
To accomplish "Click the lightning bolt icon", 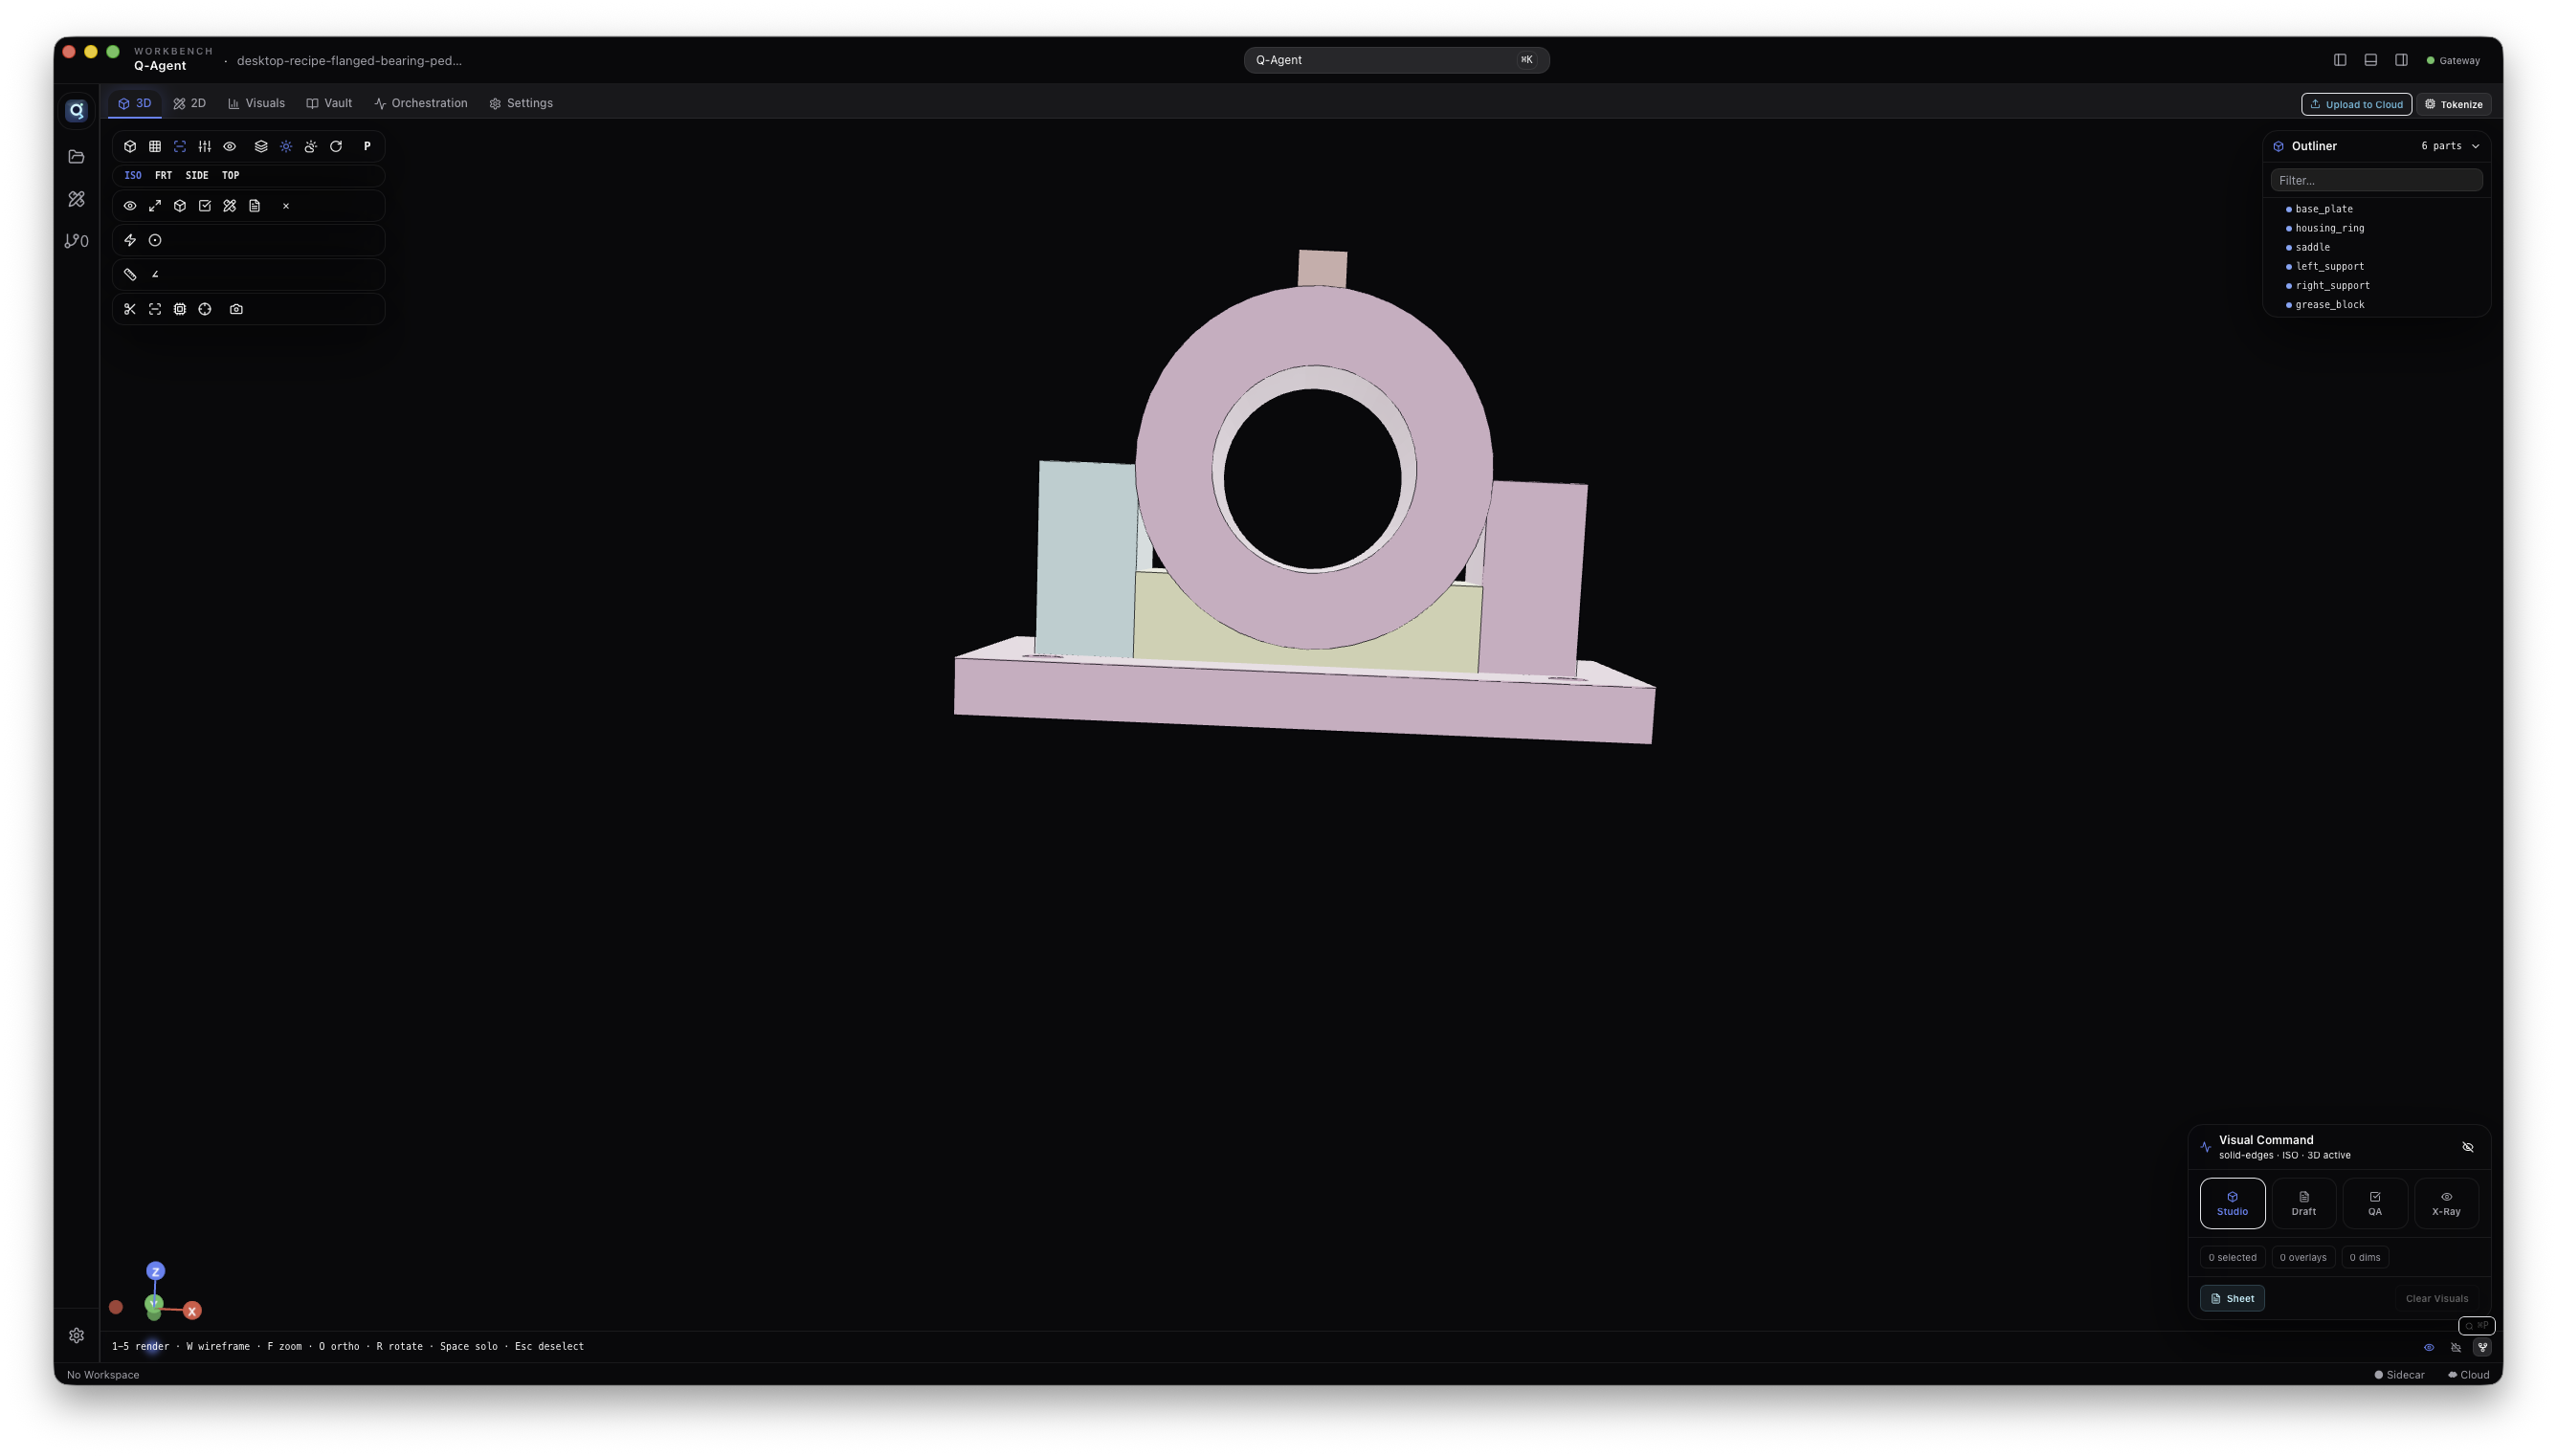I will (130, 240).
